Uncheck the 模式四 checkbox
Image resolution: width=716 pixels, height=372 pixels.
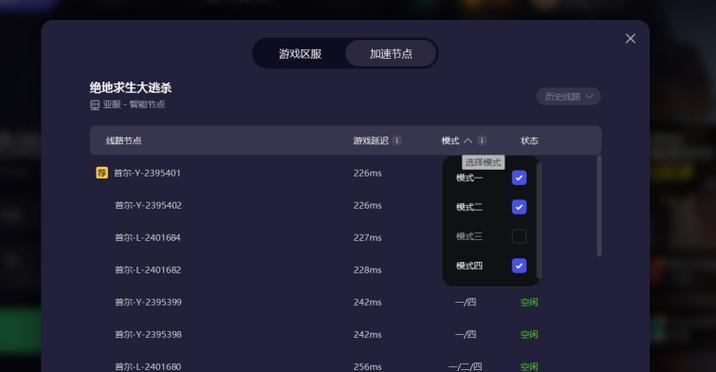click(519, 265)
